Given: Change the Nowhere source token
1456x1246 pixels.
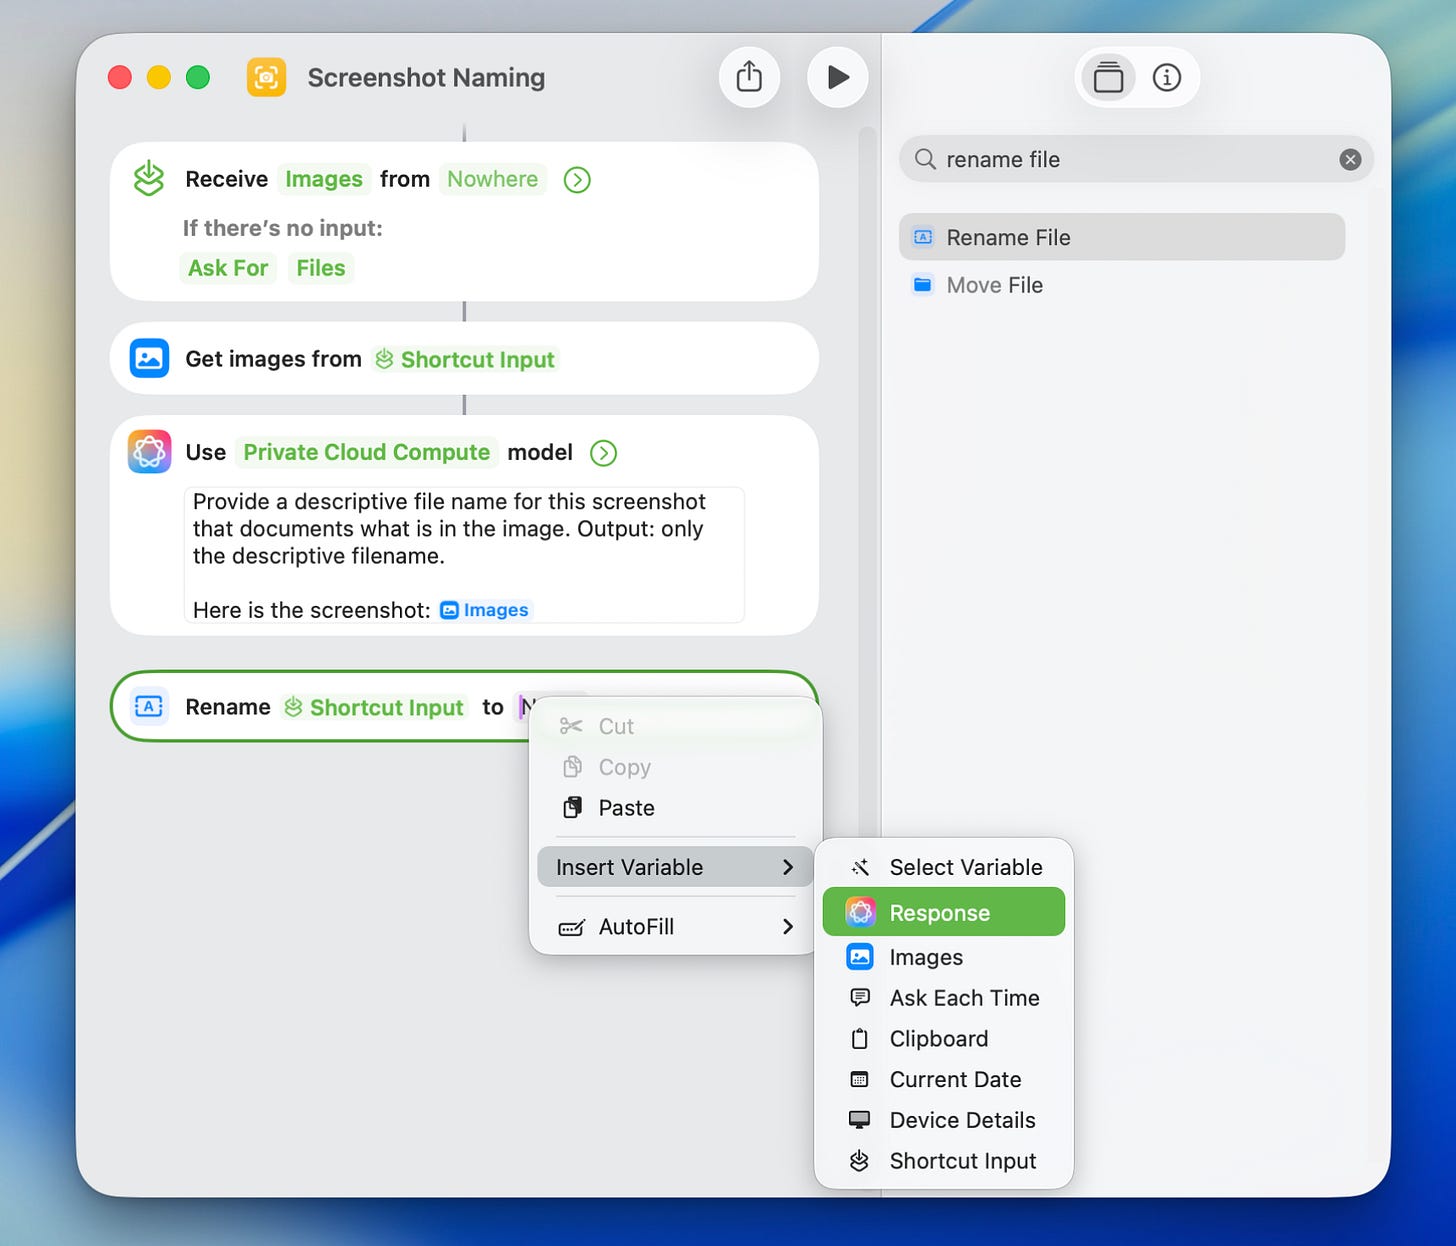Looking at the screenshot, I should [492, 179].
